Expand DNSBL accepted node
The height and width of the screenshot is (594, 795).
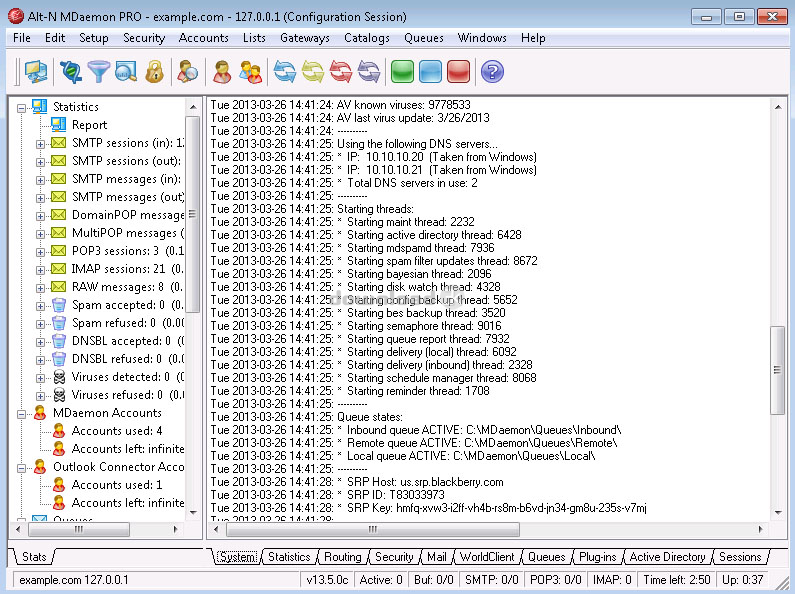click(40, 342)
